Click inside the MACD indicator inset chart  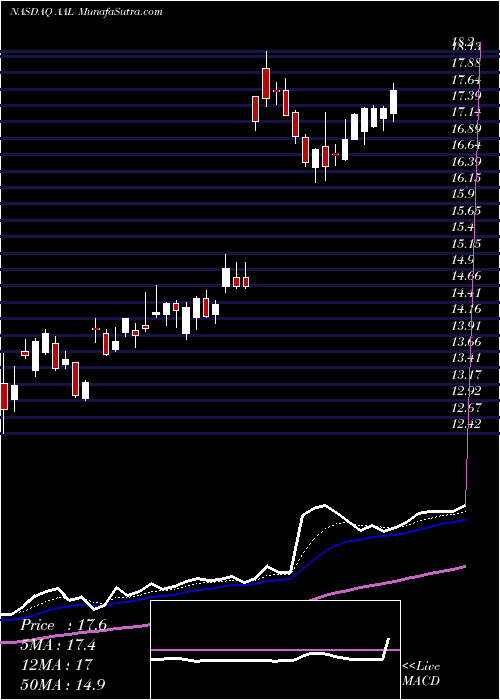(275, 650)
